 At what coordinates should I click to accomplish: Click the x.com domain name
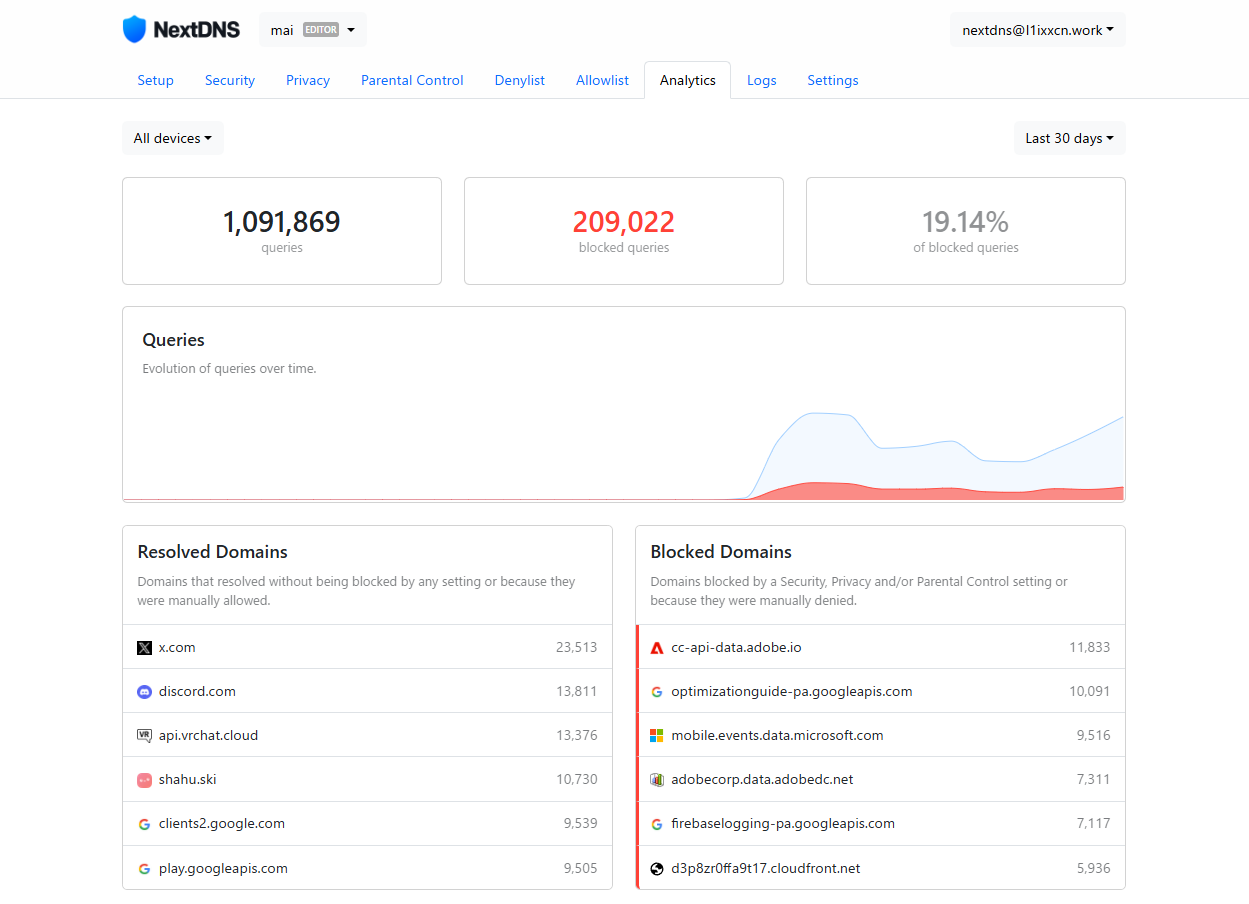tap(177, 648)
